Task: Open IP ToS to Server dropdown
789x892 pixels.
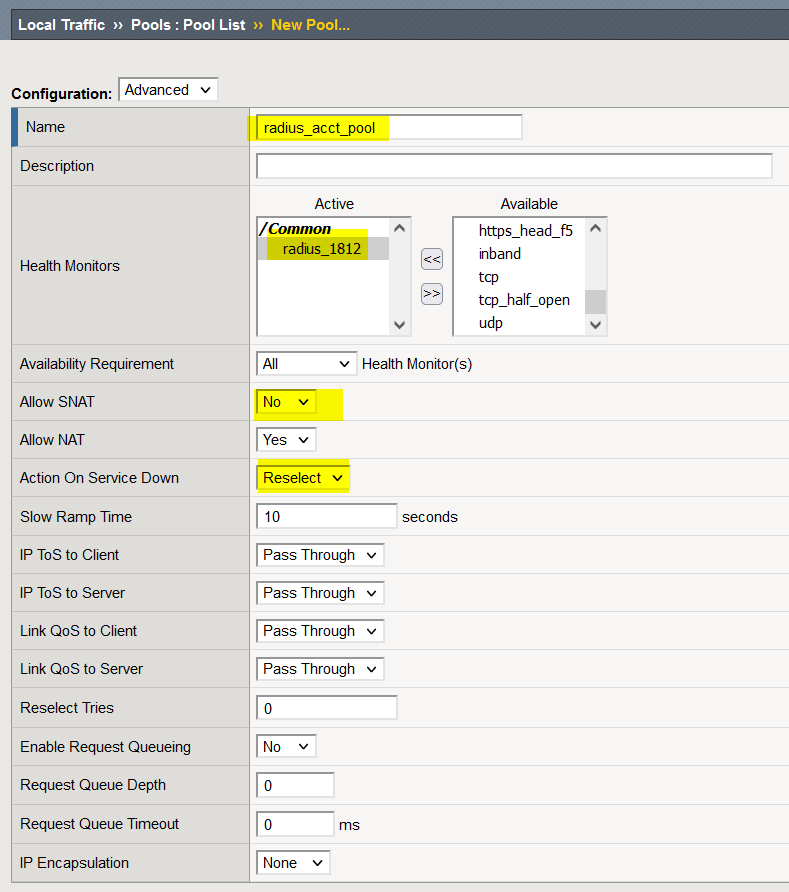Action: 320,593
